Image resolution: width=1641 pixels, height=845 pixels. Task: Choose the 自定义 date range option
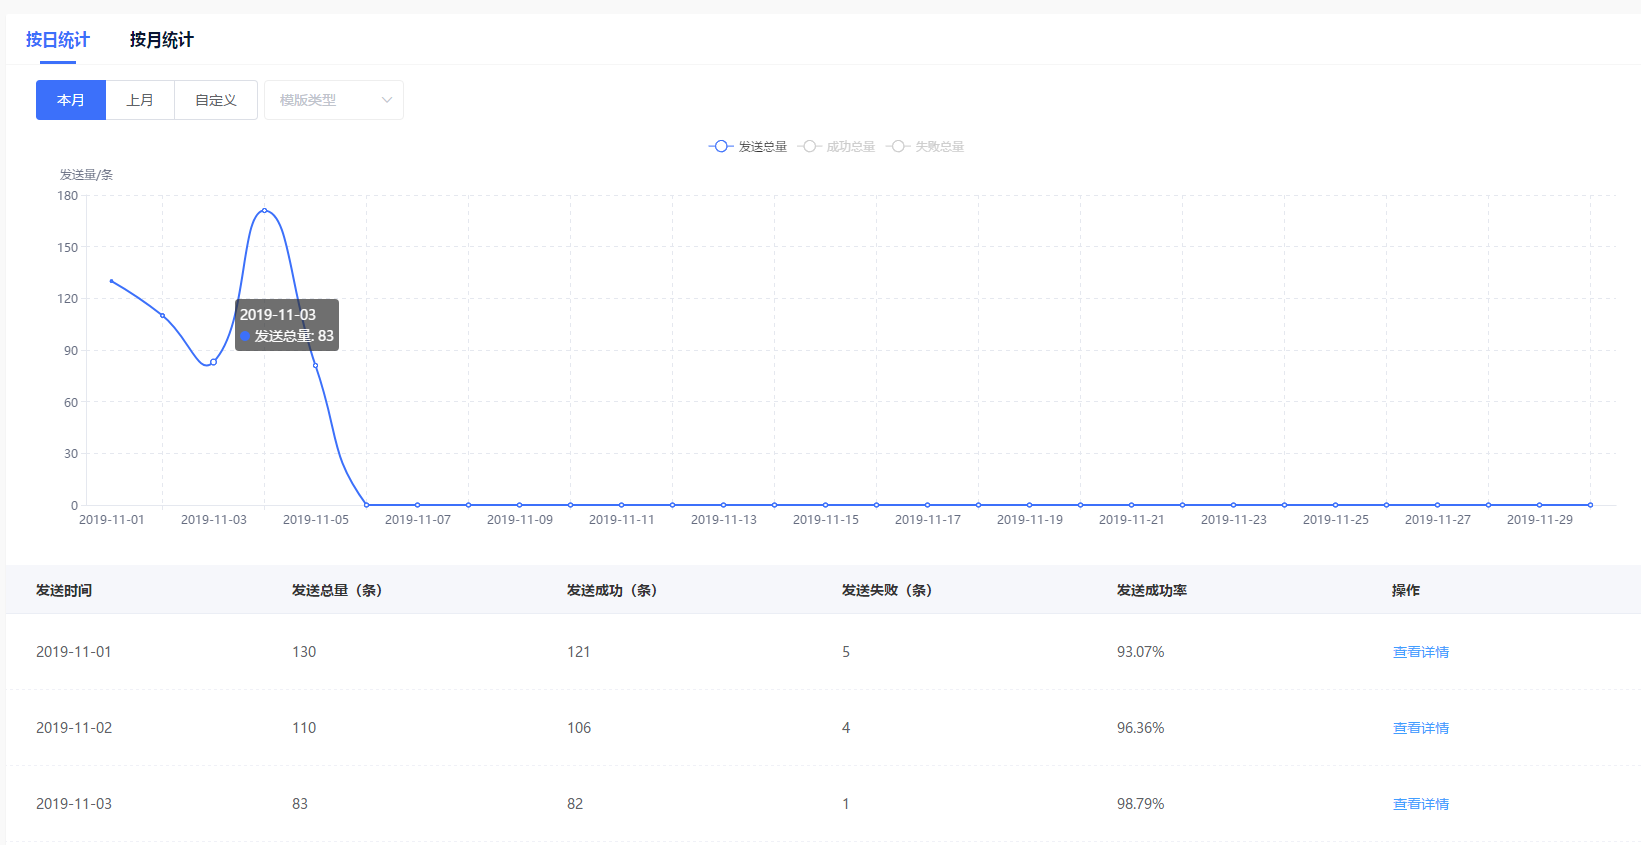[216, 100]
